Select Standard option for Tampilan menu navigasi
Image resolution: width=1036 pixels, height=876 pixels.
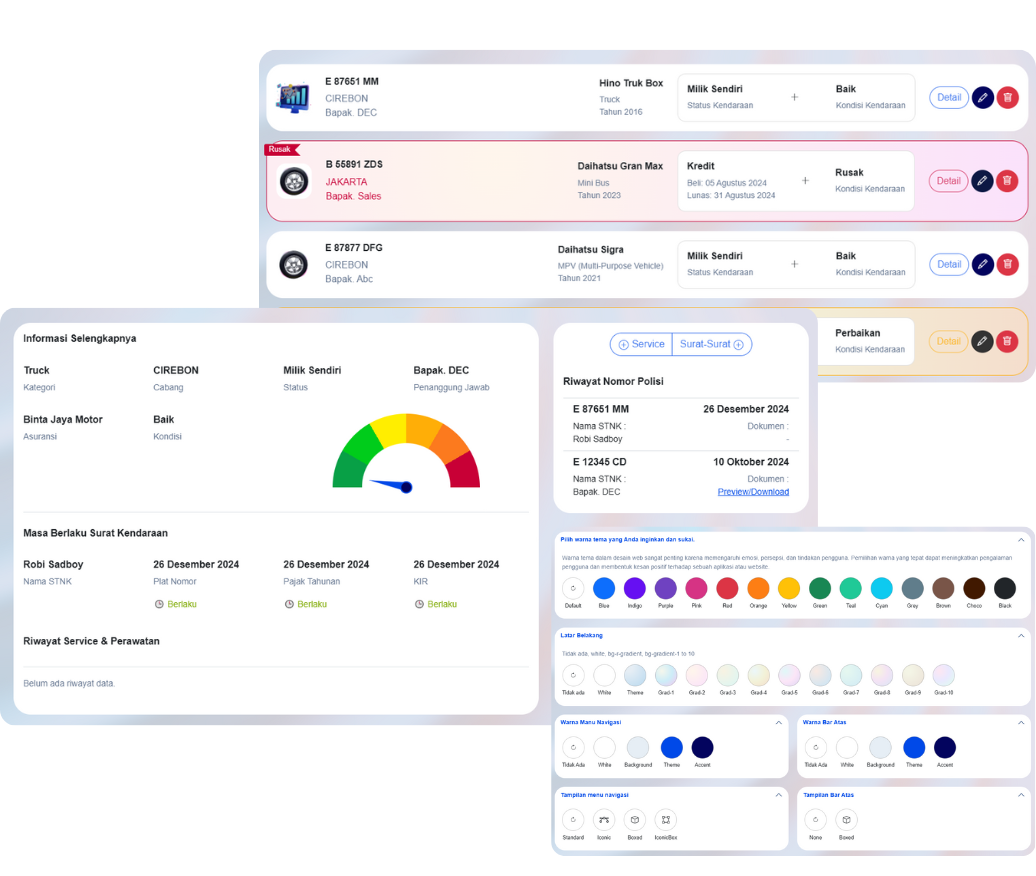point(573,820)
